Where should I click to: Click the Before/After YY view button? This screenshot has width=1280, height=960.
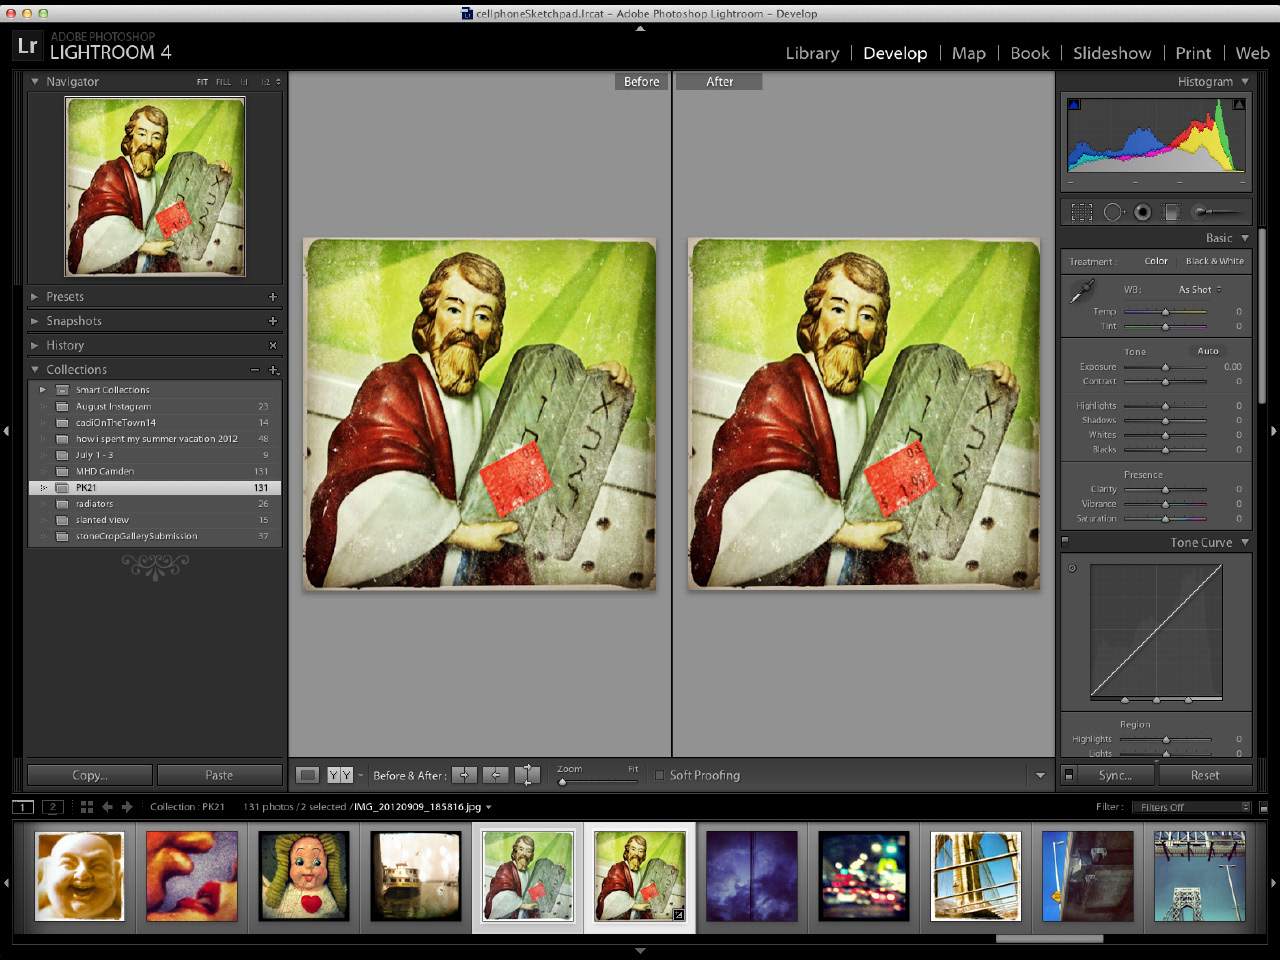coord(340,775)
